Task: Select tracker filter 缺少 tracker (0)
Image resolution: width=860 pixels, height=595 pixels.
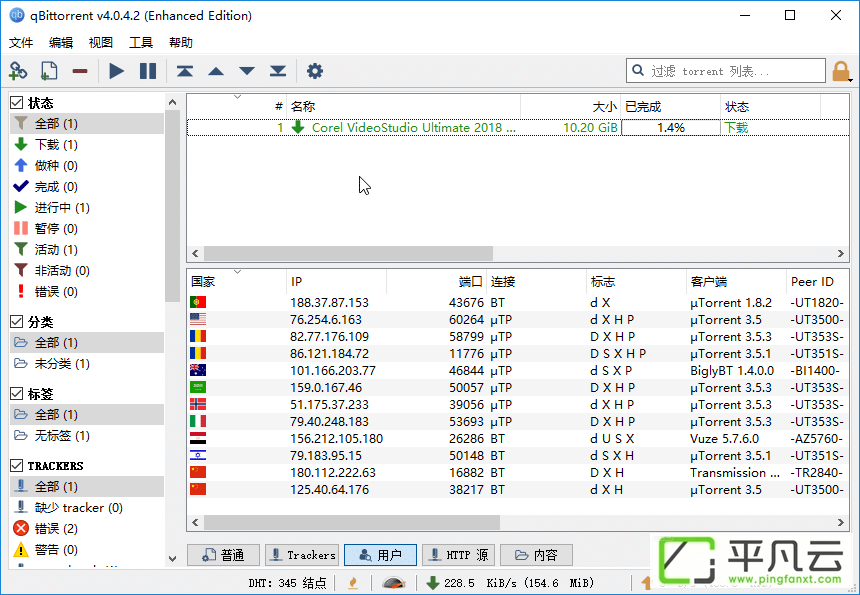Action: pos(87,507)
